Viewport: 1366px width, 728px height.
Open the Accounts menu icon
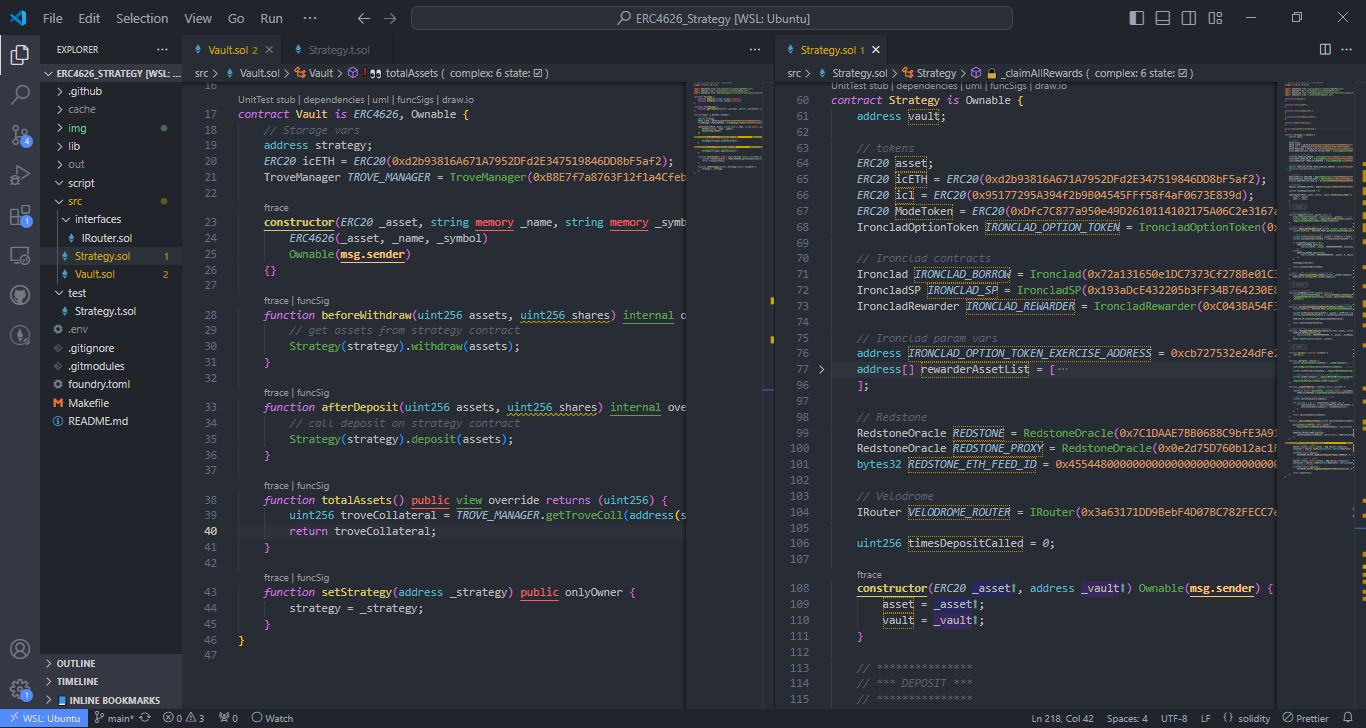[20, 650]
